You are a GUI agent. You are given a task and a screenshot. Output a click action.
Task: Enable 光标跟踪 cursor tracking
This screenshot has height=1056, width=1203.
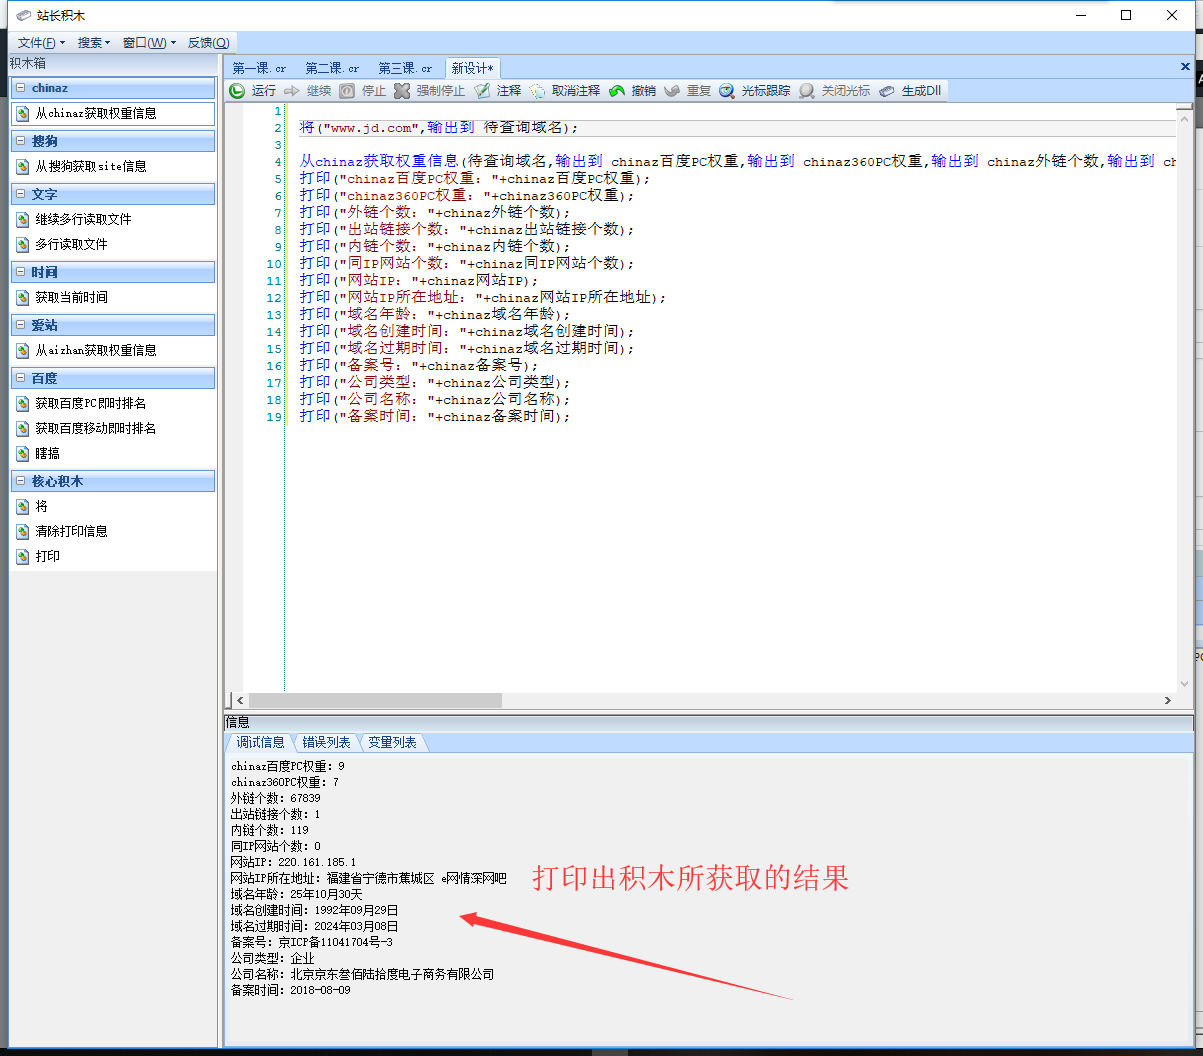click(727, 91)
